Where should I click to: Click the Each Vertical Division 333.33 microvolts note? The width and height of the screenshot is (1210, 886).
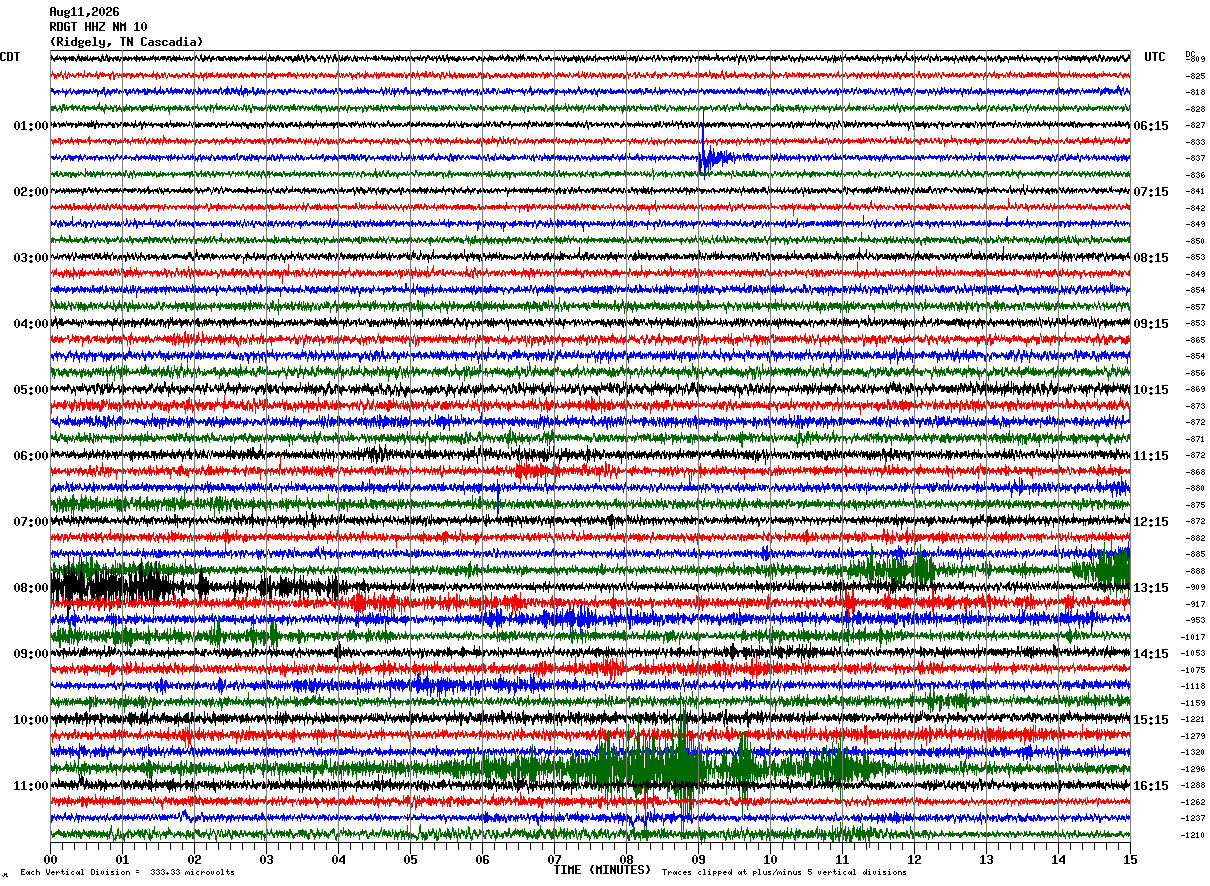click(x=128, y=873)
